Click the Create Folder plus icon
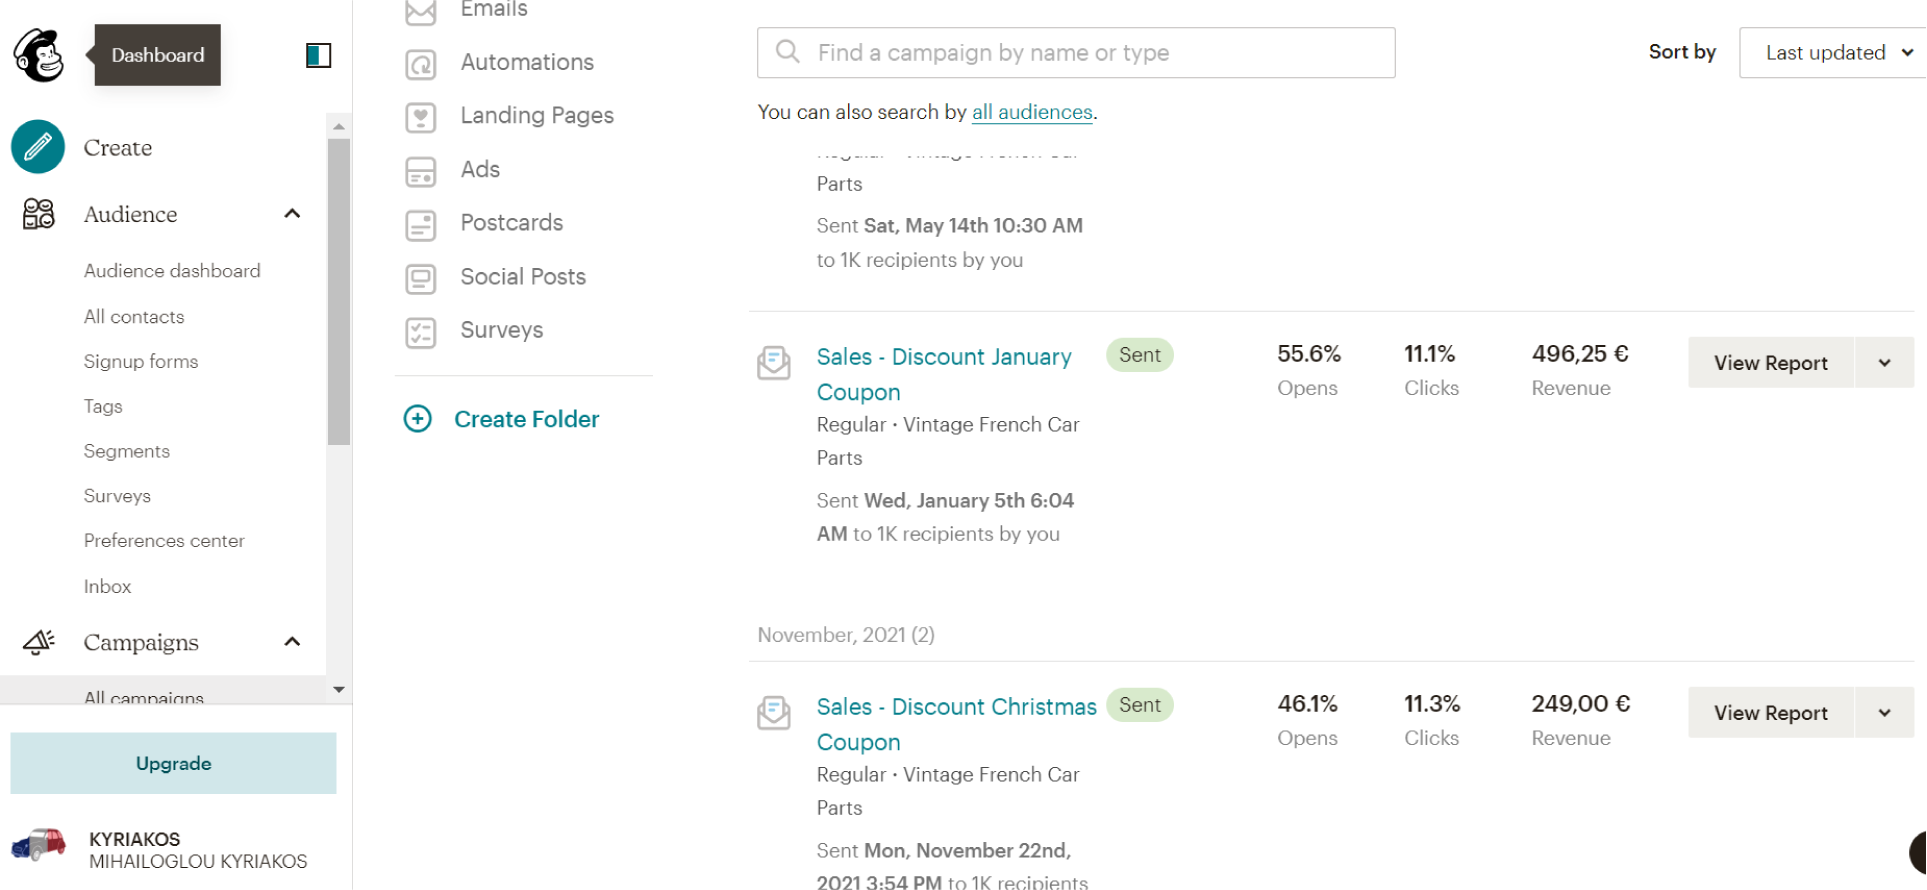 [x=418, y=419]
